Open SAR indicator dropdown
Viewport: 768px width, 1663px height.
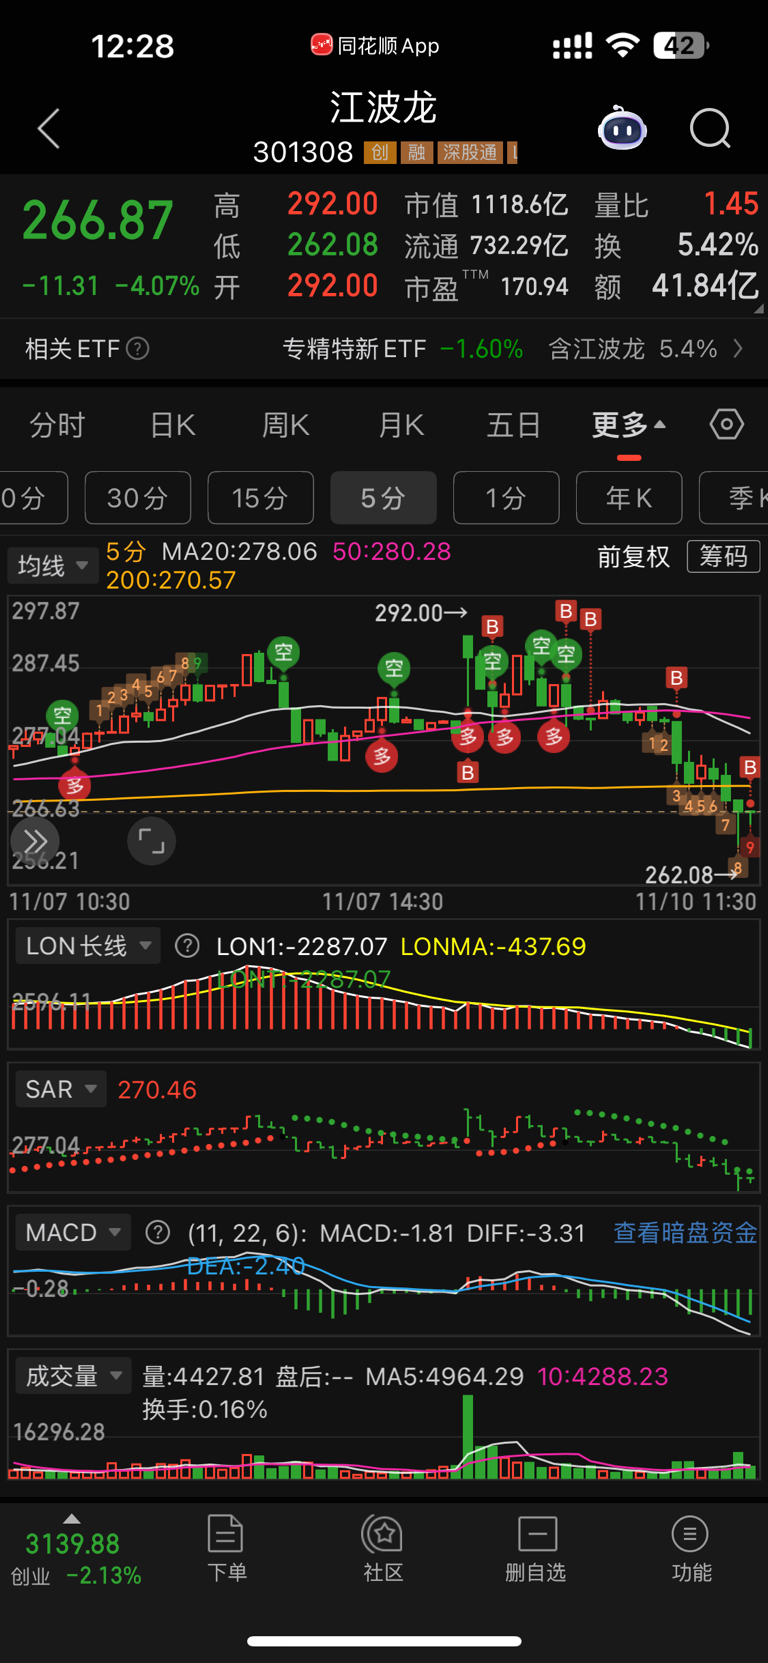click(60, 1089)
